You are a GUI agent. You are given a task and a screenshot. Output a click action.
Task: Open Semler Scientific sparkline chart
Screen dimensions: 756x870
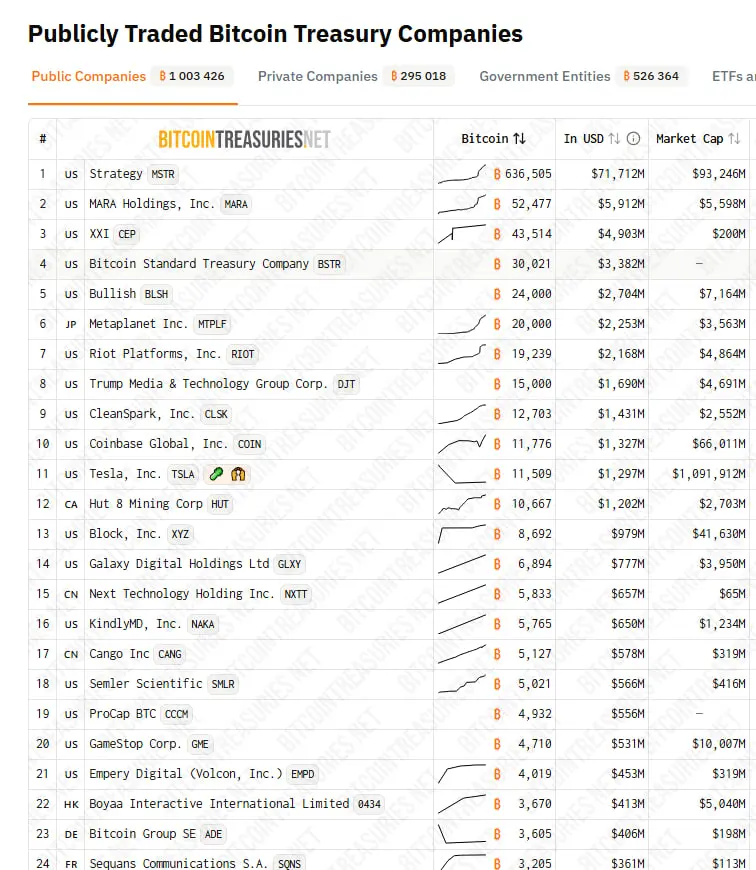[461, 684]
